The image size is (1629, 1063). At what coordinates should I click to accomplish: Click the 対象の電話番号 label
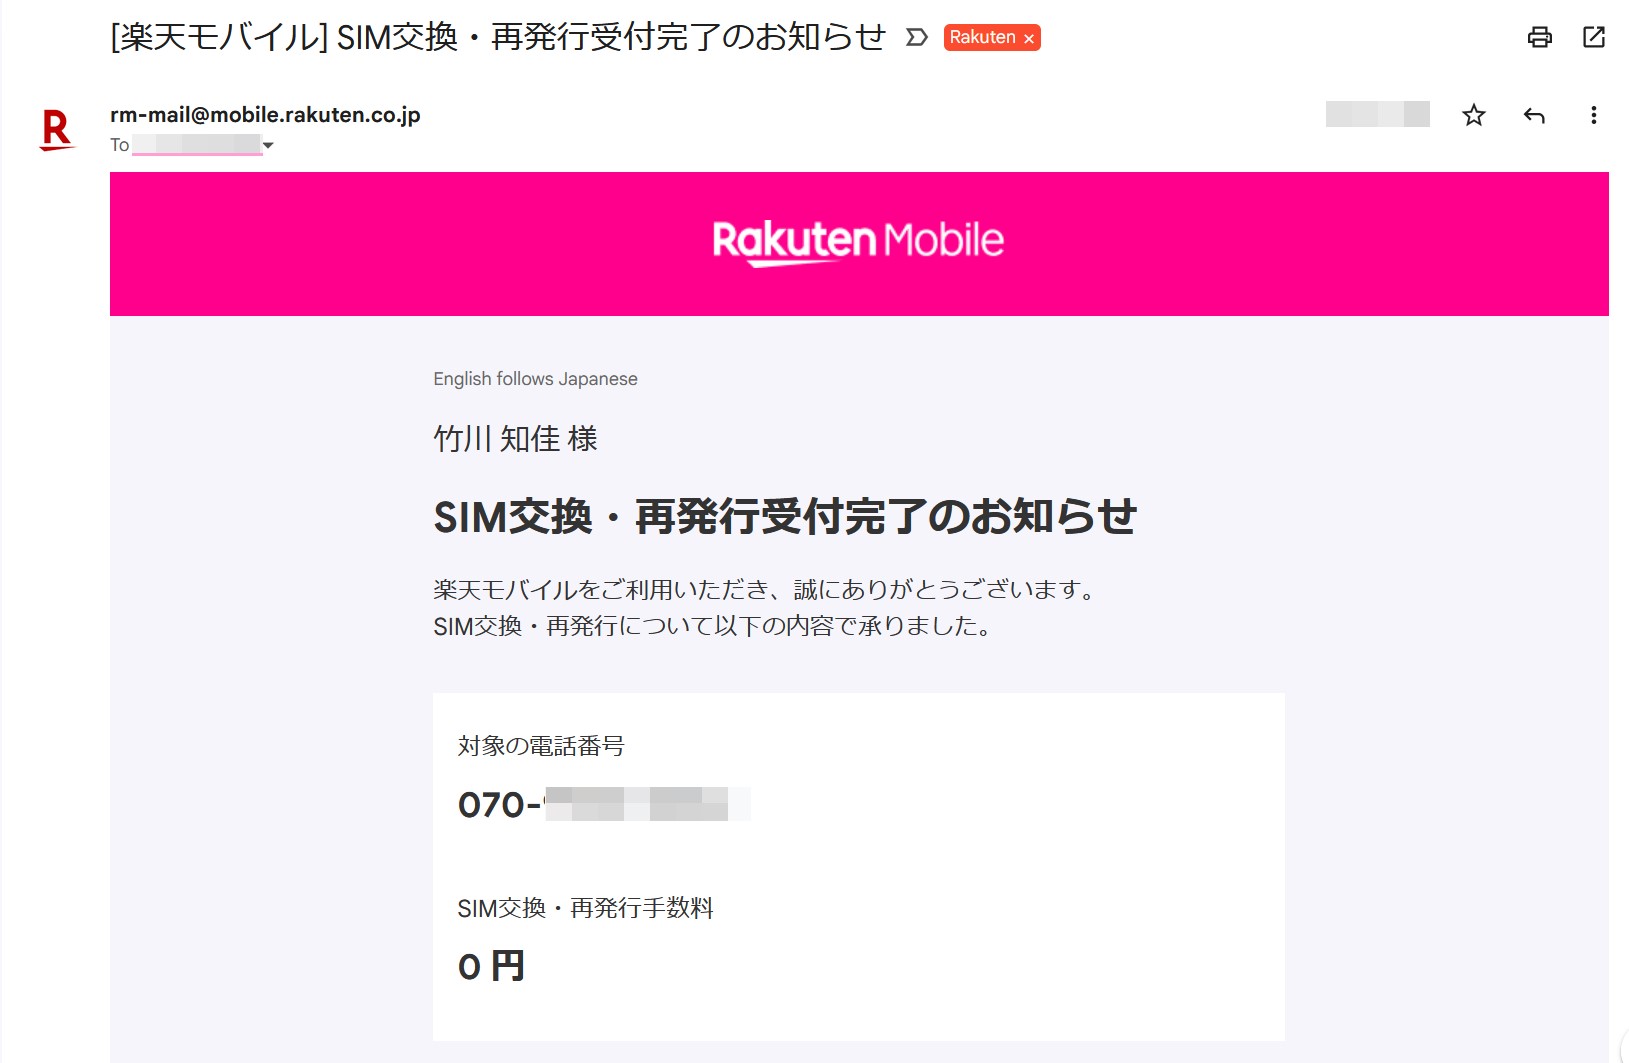tap(541, 746)
